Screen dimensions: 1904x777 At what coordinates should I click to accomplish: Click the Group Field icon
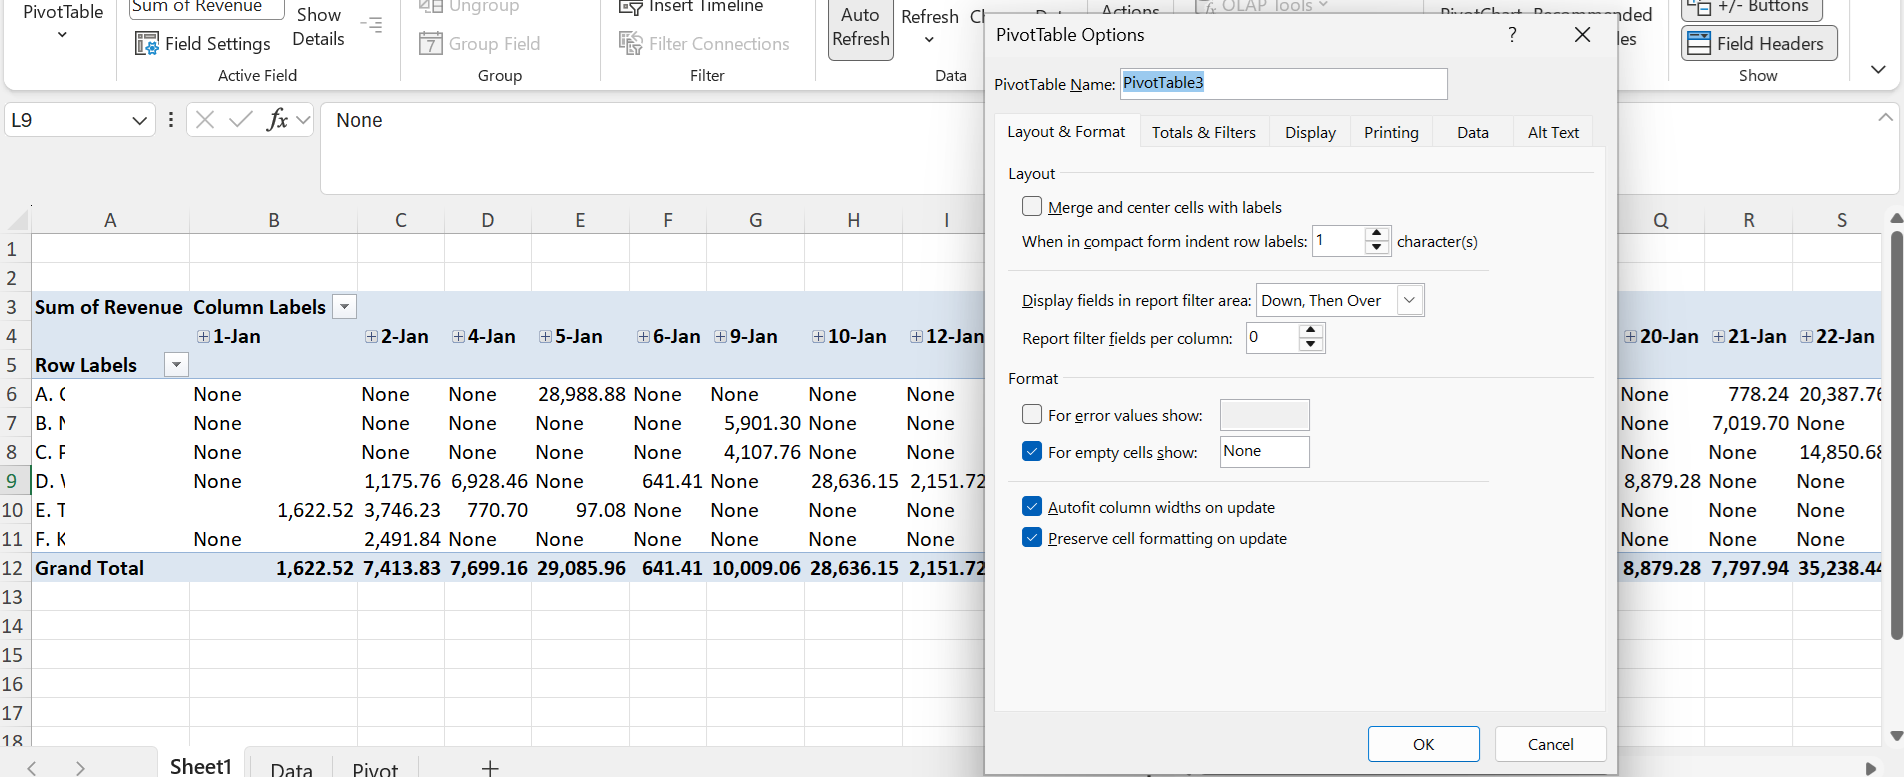[x=431, y=43]
